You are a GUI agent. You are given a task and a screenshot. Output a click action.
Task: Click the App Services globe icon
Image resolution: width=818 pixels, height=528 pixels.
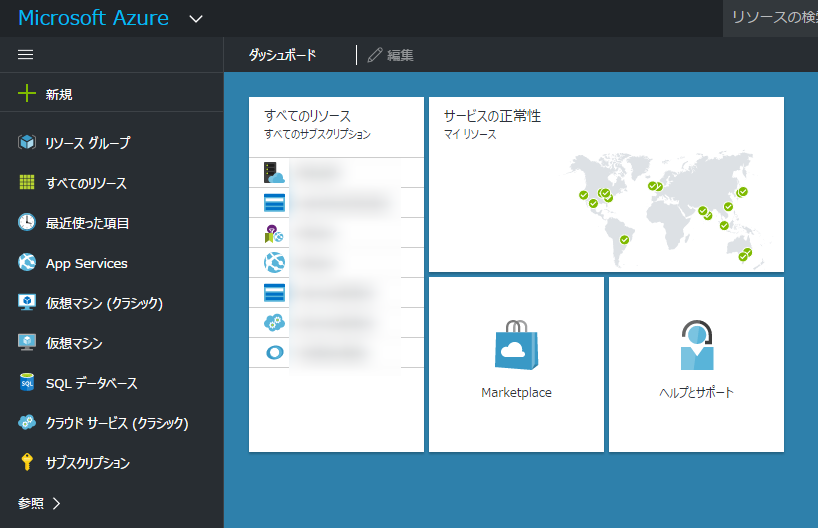27,263
